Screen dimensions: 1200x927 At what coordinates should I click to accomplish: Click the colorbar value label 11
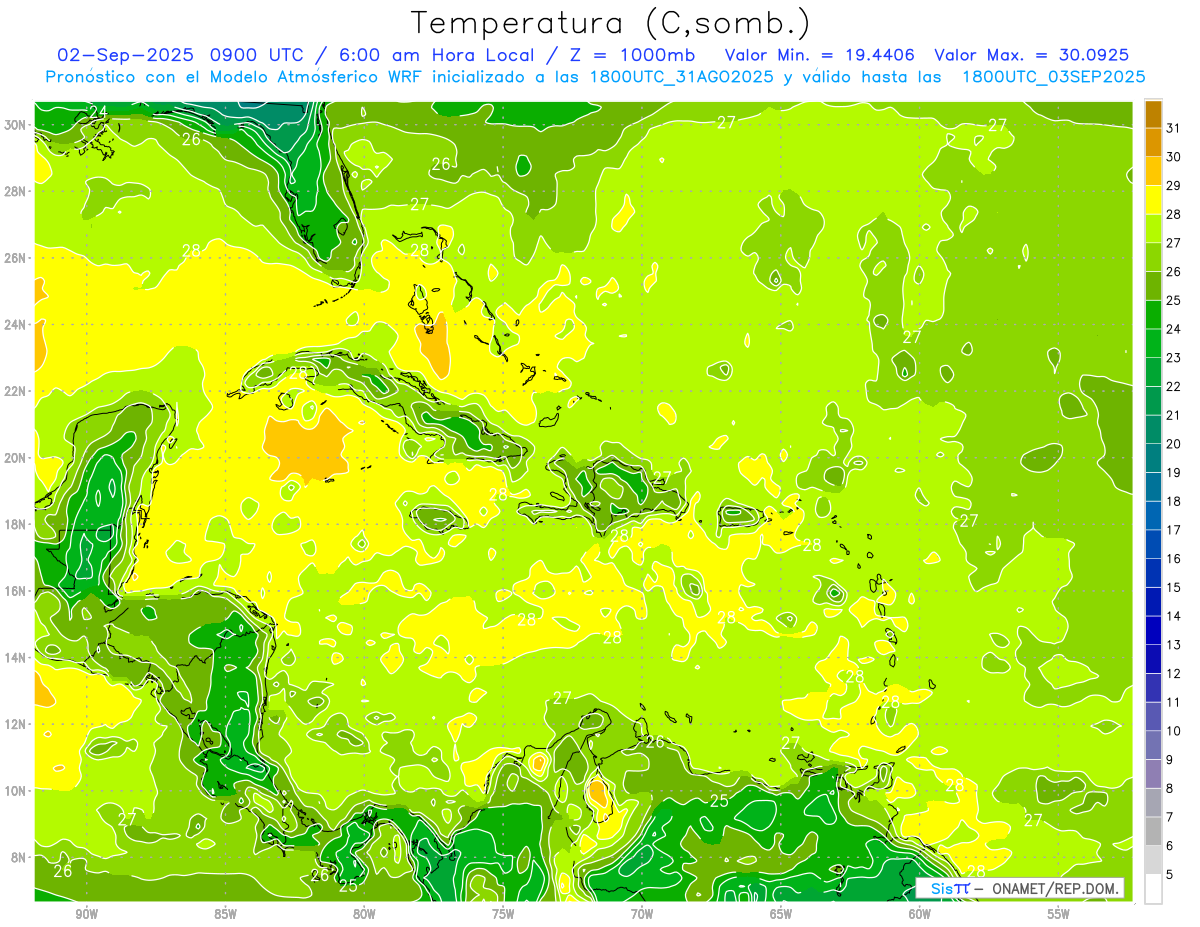click(1175, 702)
